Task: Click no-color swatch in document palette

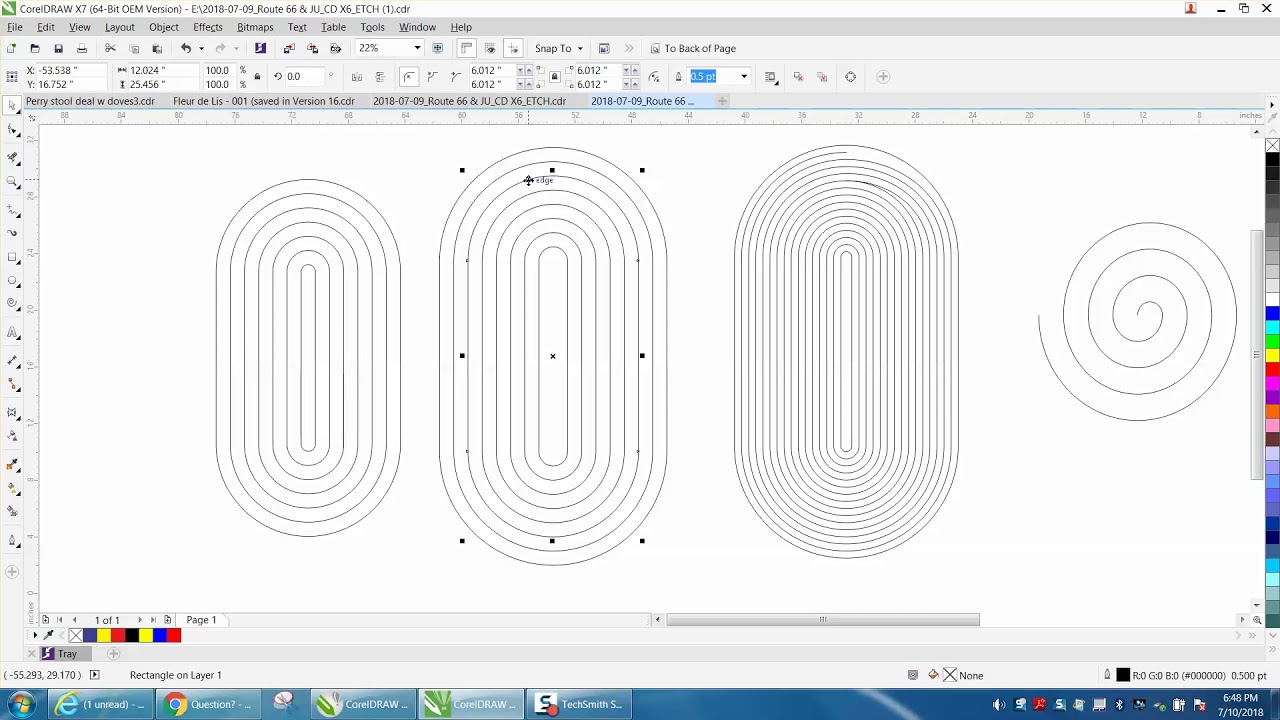Action: click(75, 635)
